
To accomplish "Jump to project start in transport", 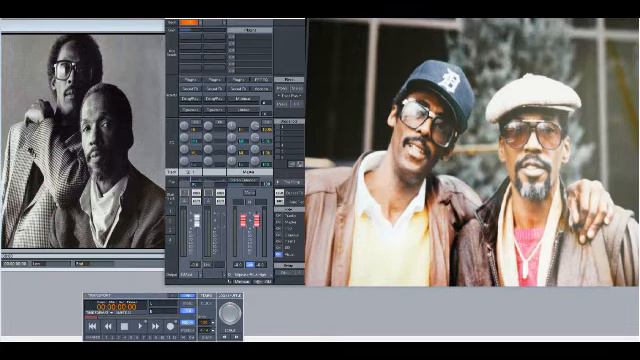I will point(92,327).
